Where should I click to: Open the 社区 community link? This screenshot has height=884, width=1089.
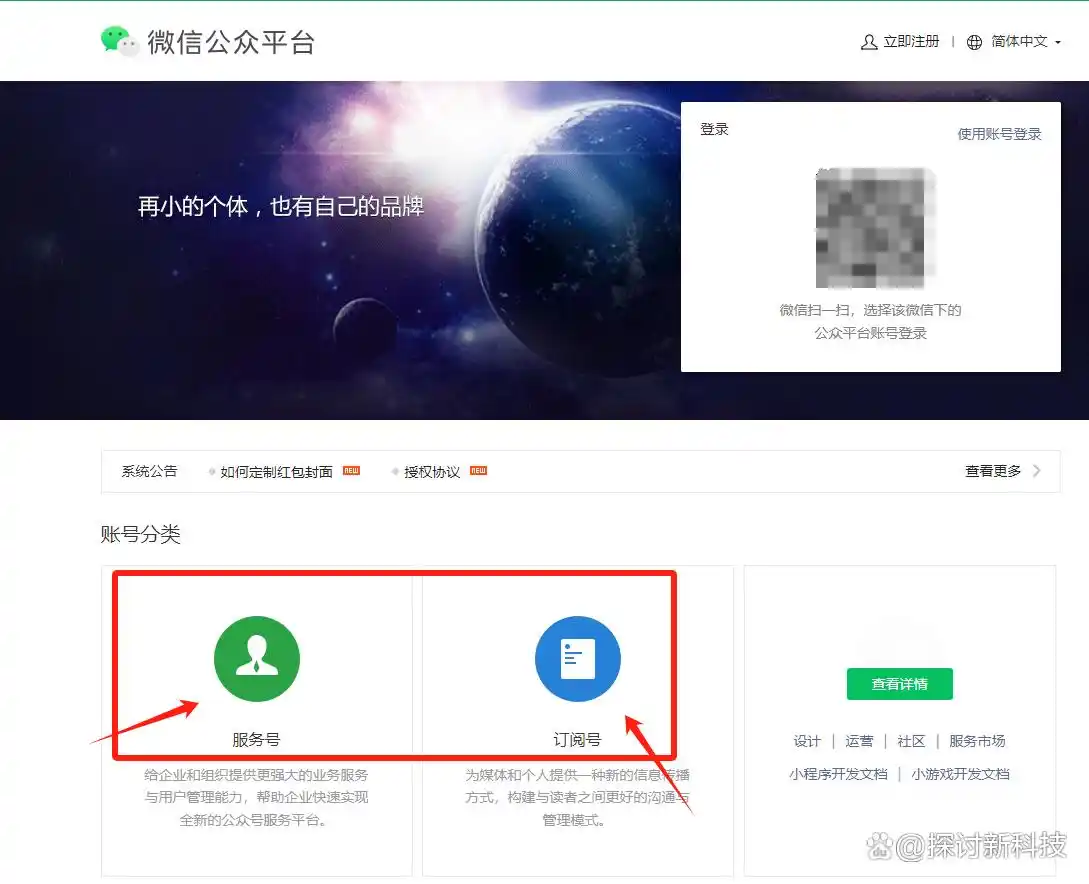click(x=911, y=741)
